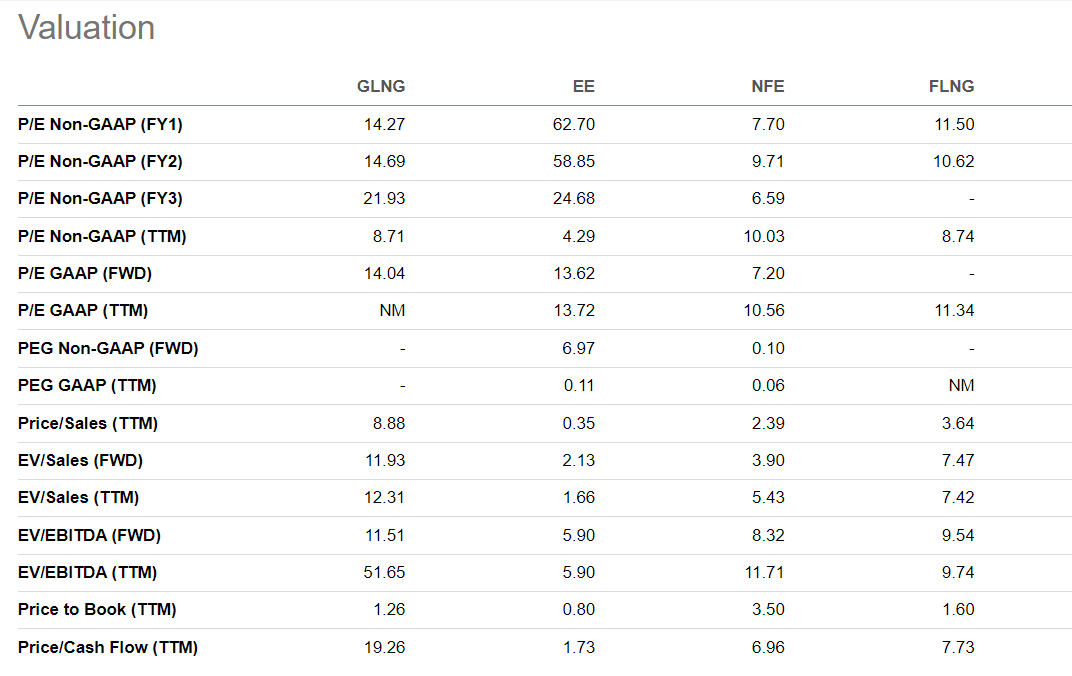
Task: Select the EV/EBITDA (TTM) row label
Action: [x=88, y=572]
